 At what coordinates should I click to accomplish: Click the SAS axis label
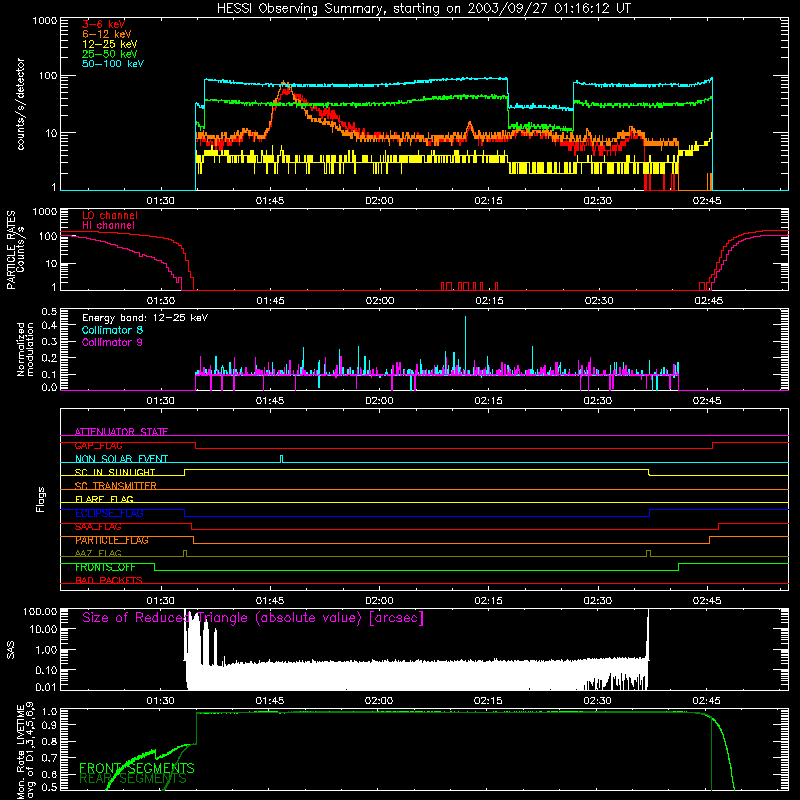[11, 649]
